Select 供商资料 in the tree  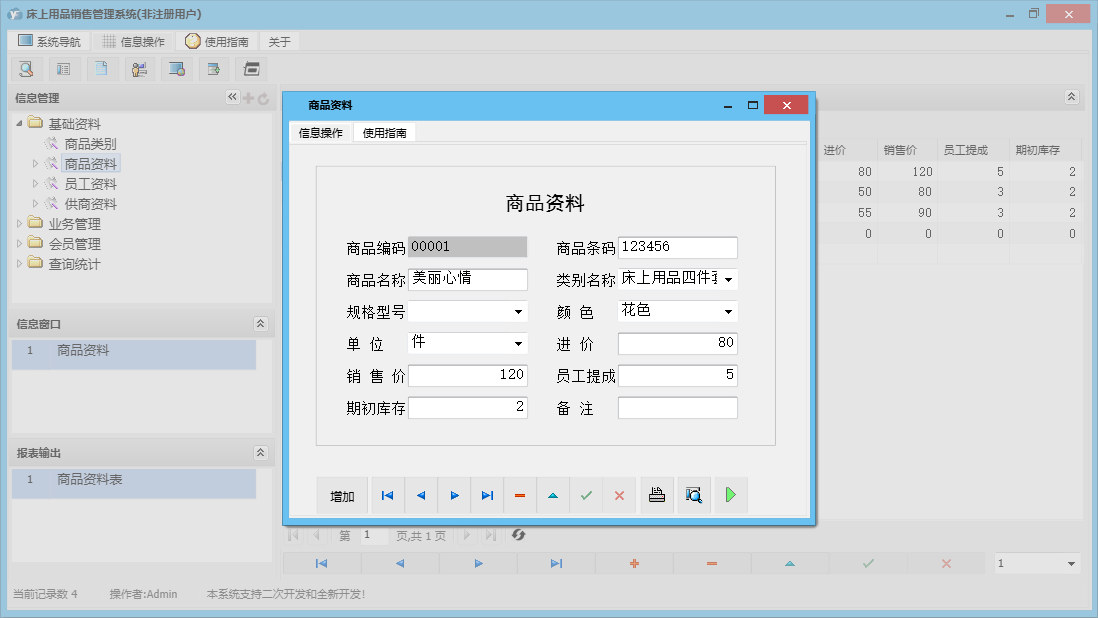90,204
